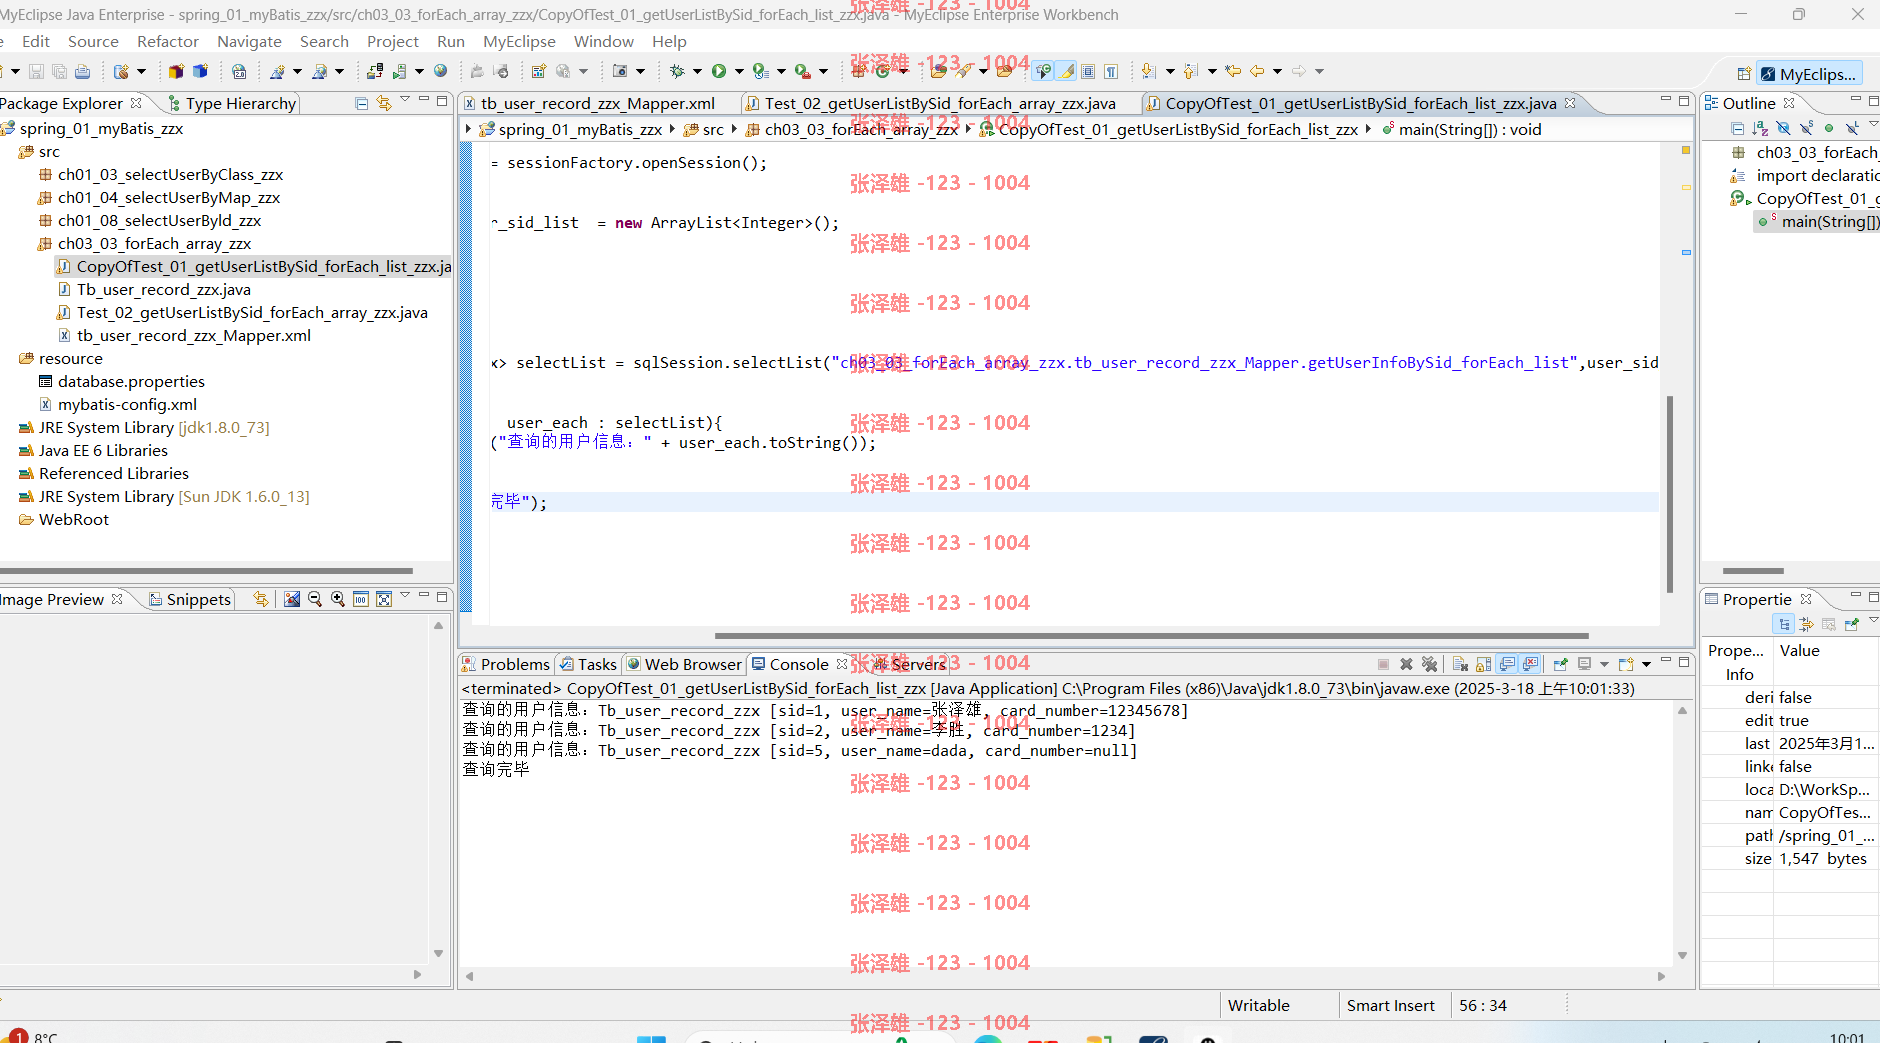Toggle Show Console on Standard Out
Viewport: 1880px width, 1043px height.
pos(1507,664)
